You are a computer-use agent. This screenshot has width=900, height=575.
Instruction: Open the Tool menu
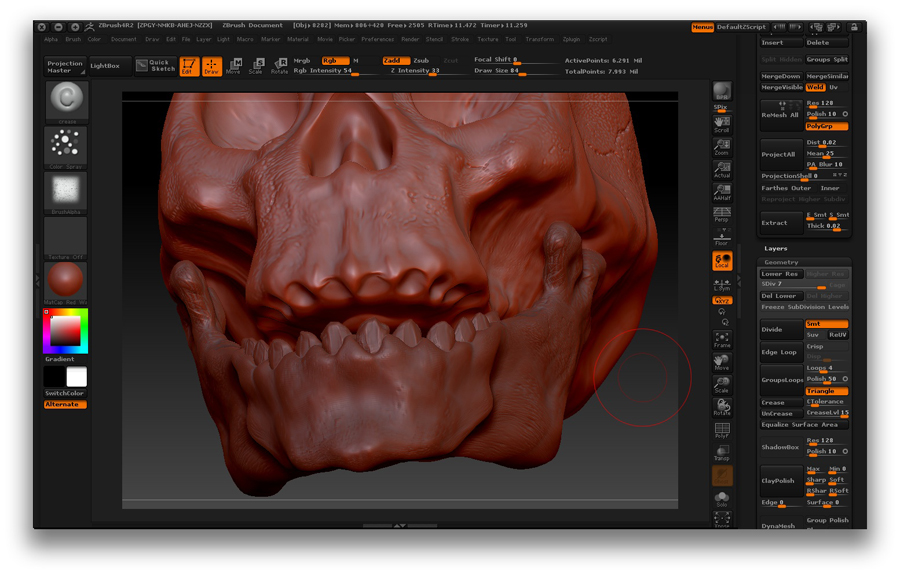(511, 40)
